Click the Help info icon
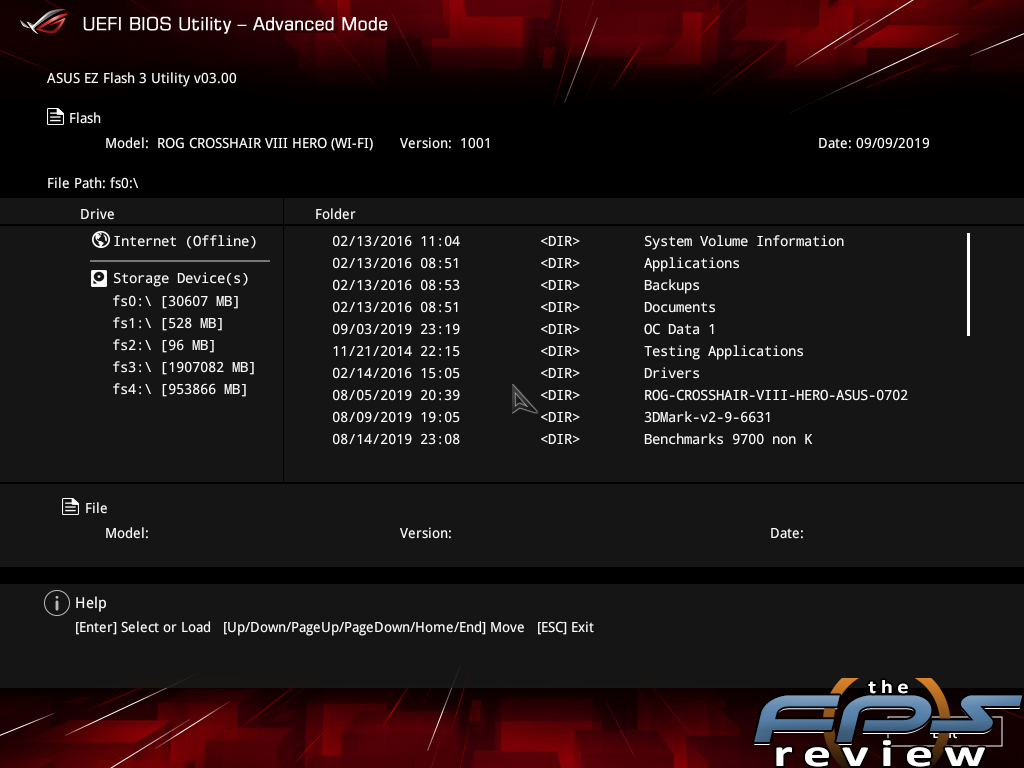 57,603
